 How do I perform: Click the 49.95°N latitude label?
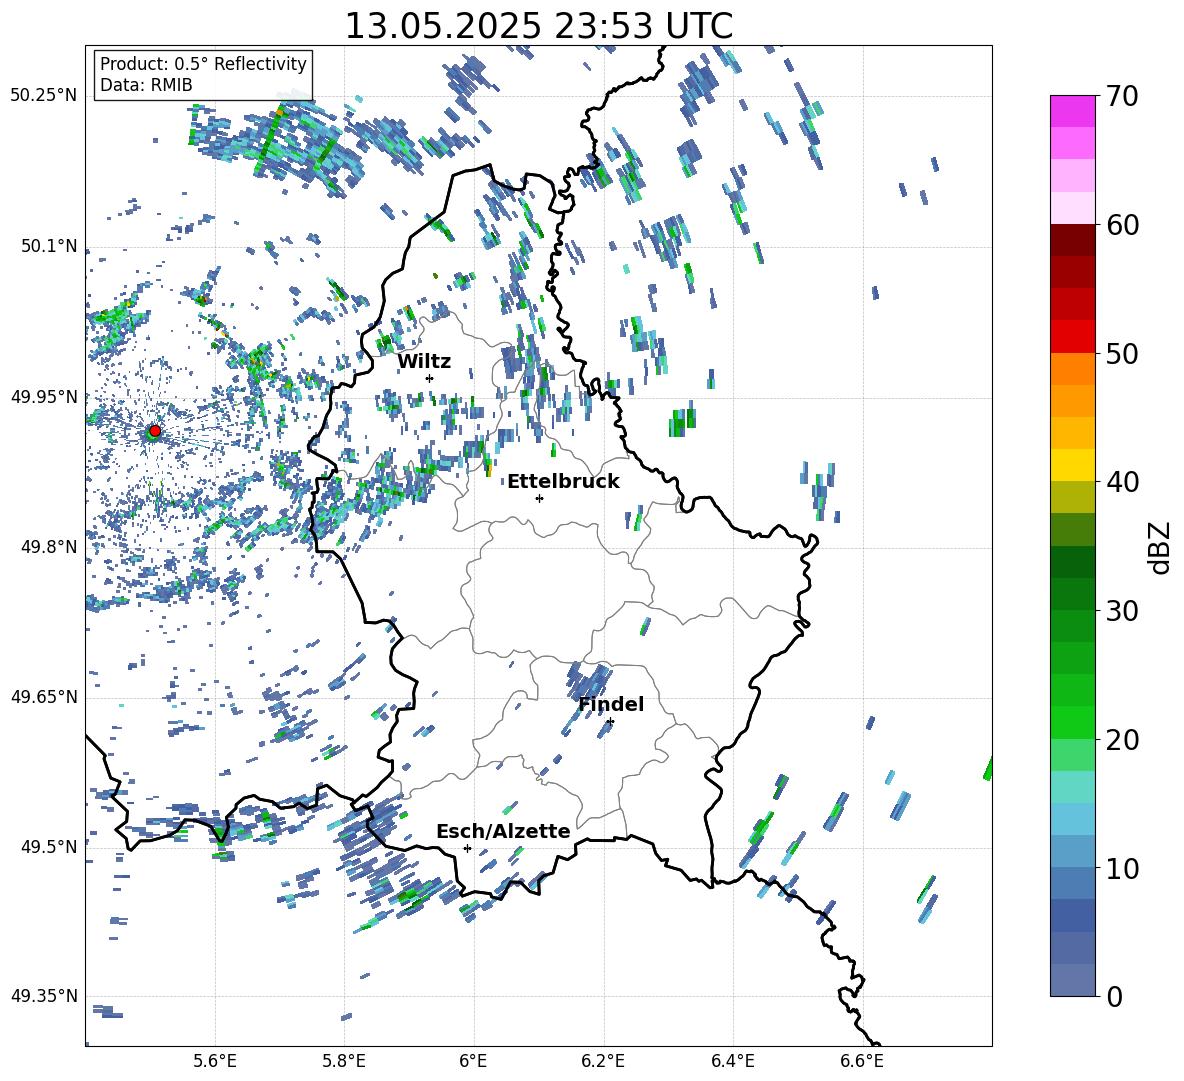44,396
